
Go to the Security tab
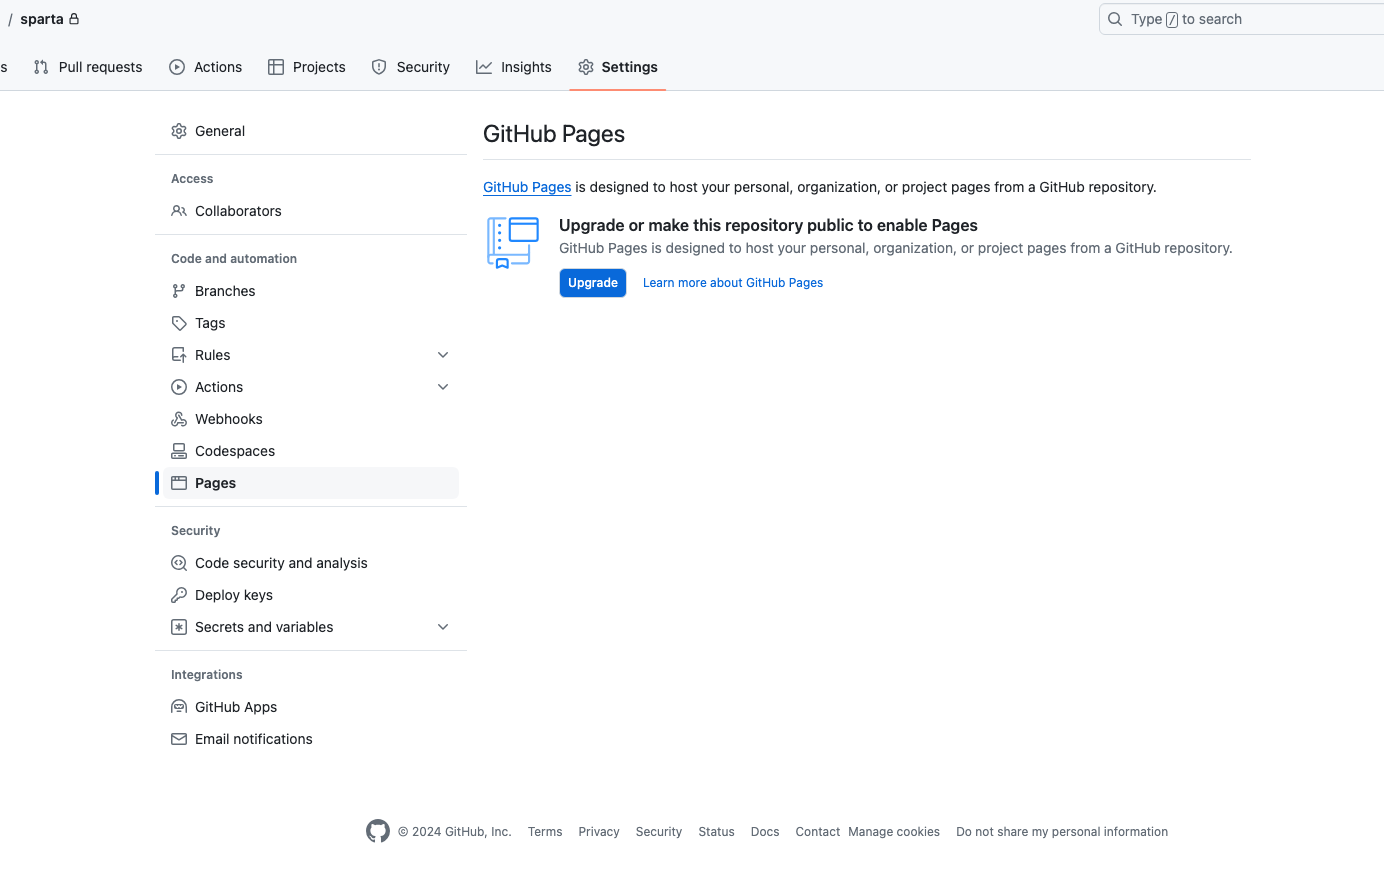pyautogui.click(x=411, y=67)
